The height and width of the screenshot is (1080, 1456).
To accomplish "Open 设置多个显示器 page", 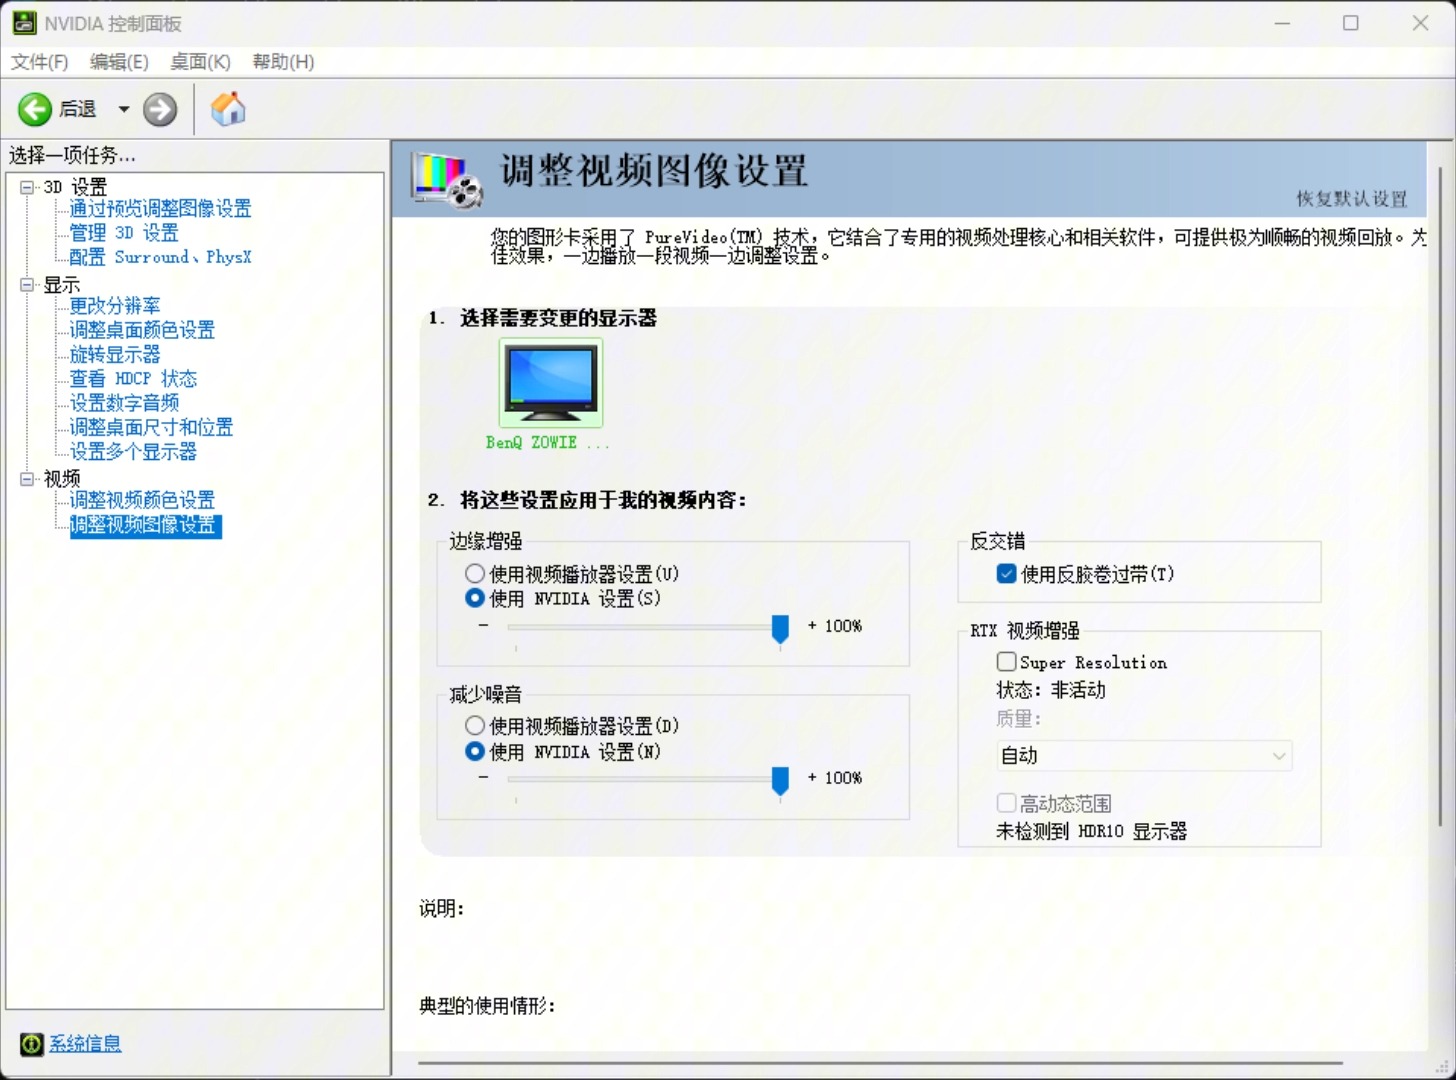I will click(133, 452).
